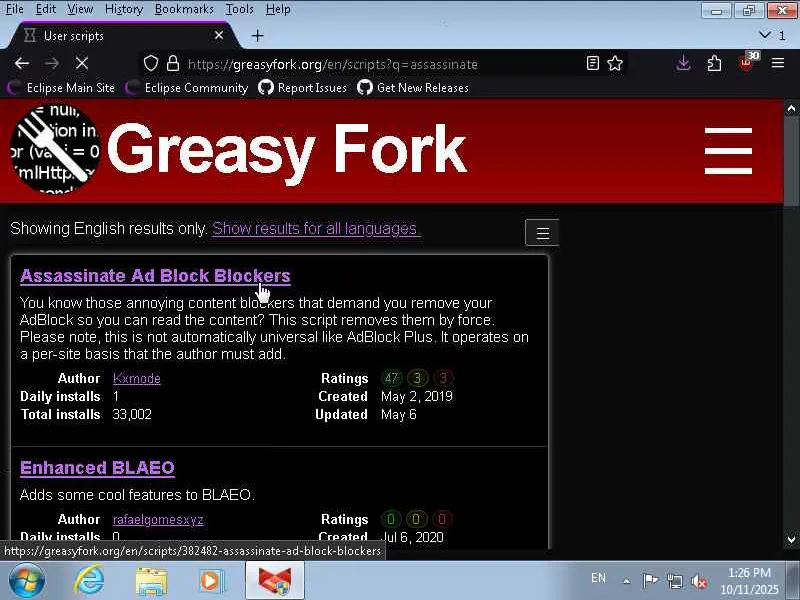Open Eclipse Main Site bookmark
The width and height of the screenshot is (800, 600).
point(61,88)
